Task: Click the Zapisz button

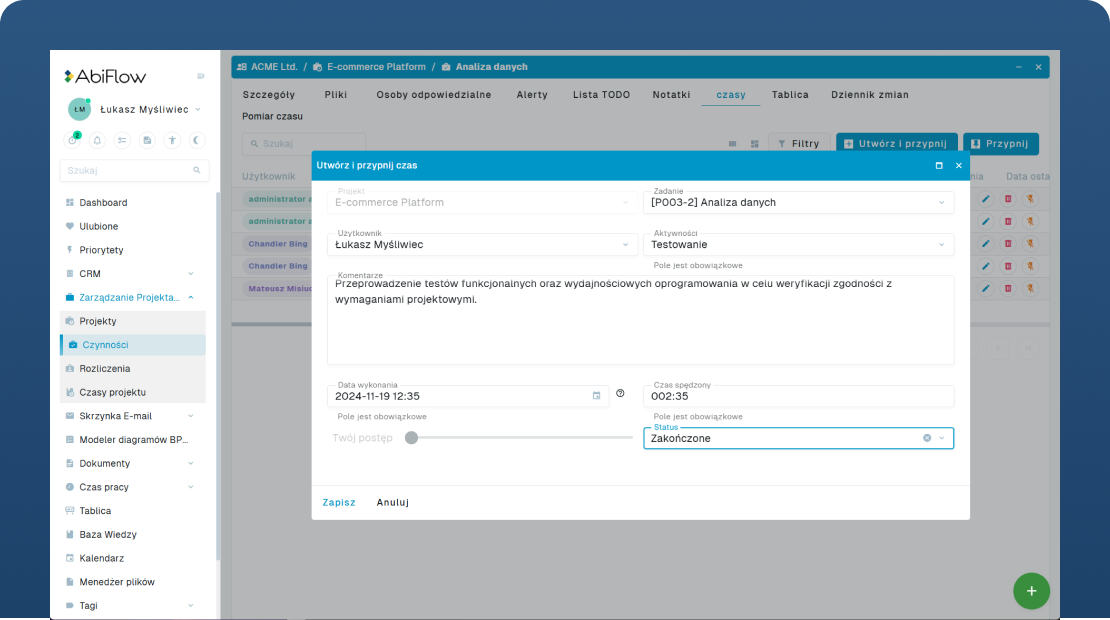Action: (338, 502)
